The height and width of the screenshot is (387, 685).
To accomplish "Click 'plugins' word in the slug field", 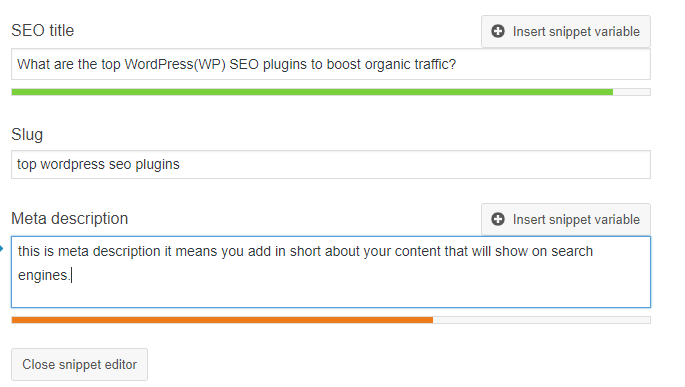I will tap(157, 165).
